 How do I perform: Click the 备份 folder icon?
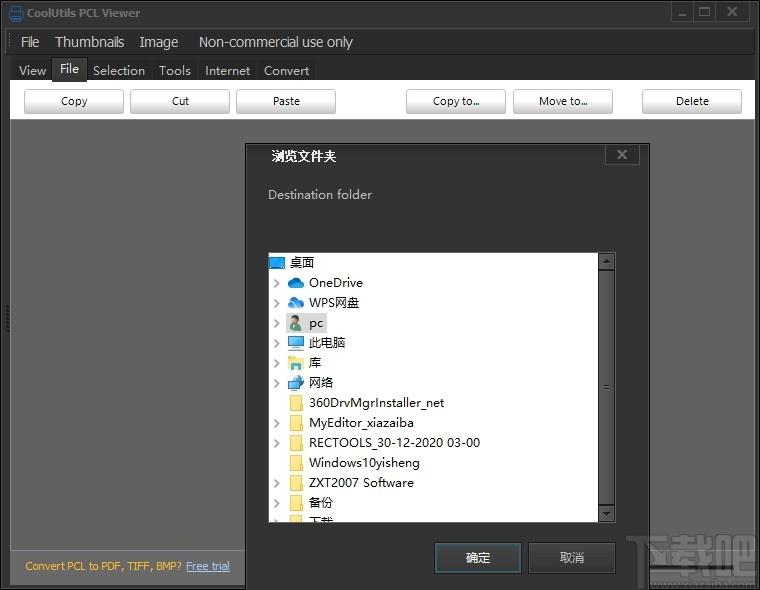[296, 503]
